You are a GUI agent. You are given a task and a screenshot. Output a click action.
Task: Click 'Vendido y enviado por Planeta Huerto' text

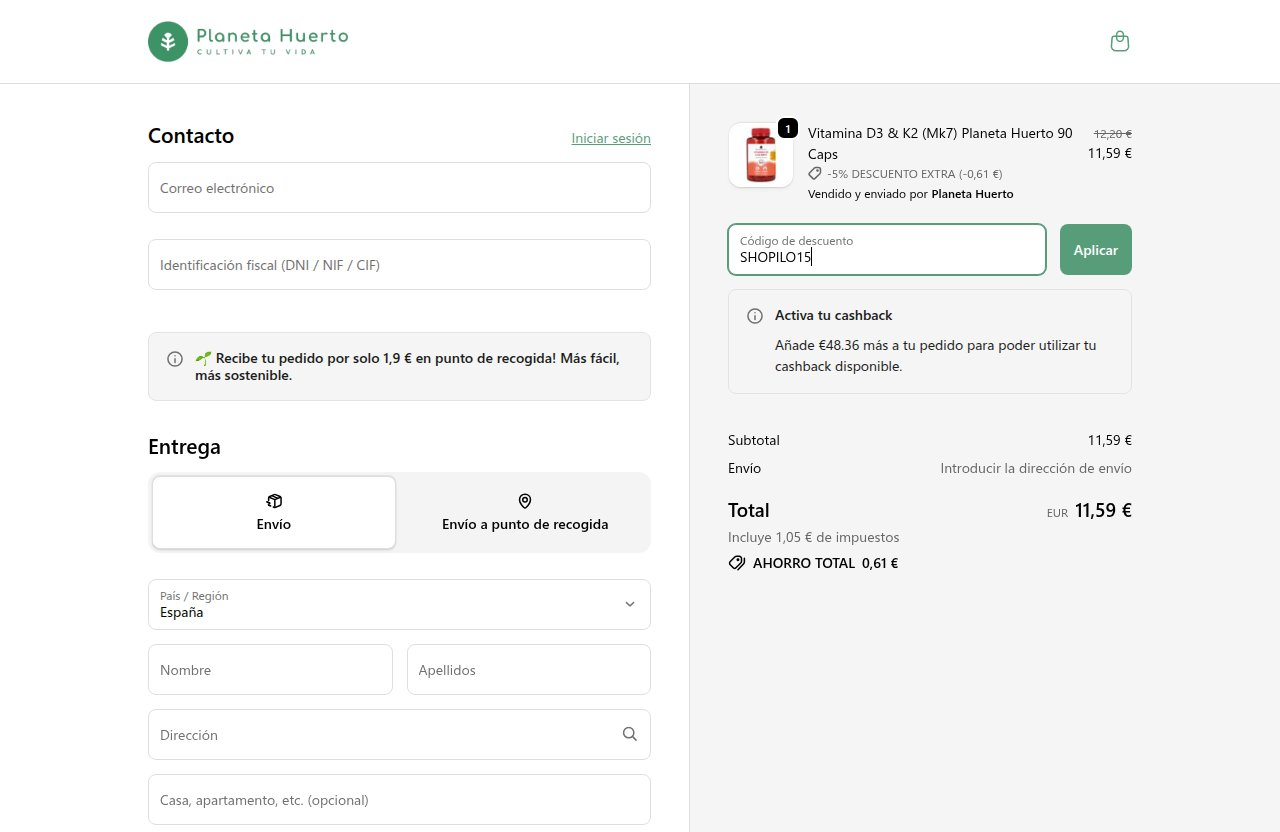(911, 194)
